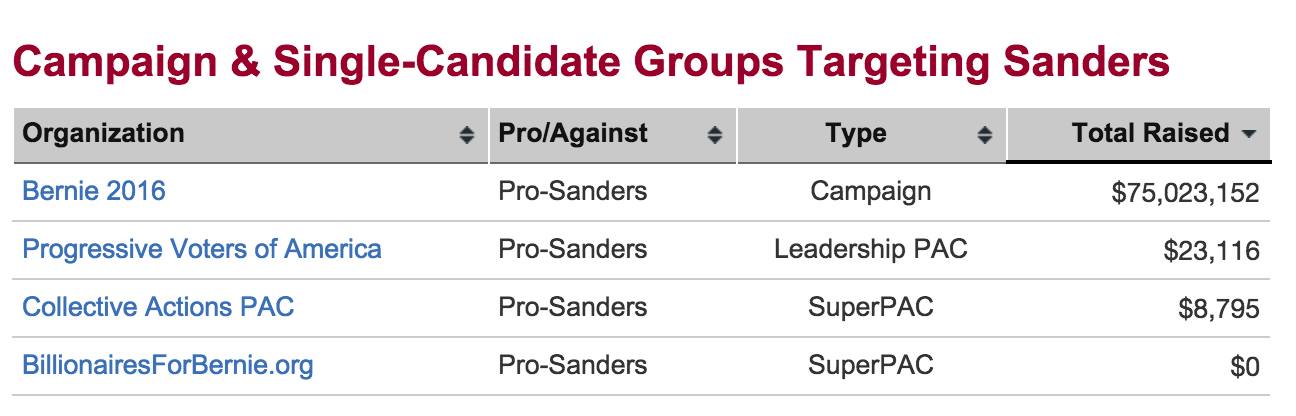This screenshot has width=1296, height=416.
Task: Open Collective Actions PAC link
Action: [x=158, y=306]
